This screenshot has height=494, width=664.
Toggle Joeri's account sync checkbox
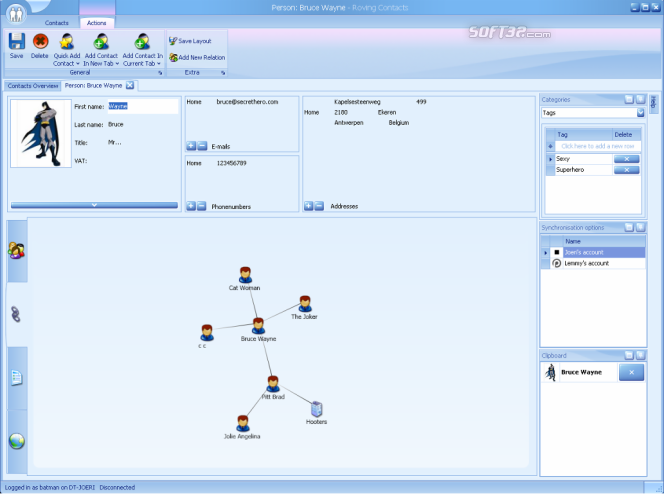pos(557,252)
